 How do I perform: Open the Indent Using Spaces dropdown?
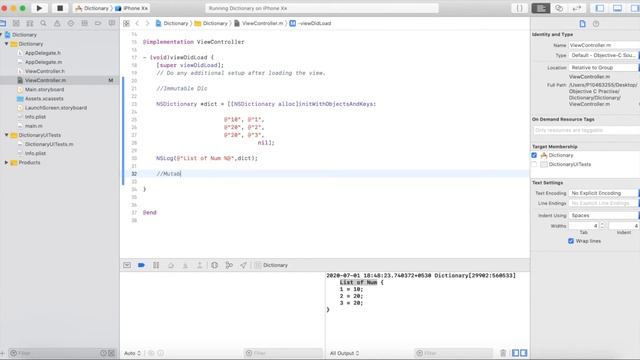604,215
